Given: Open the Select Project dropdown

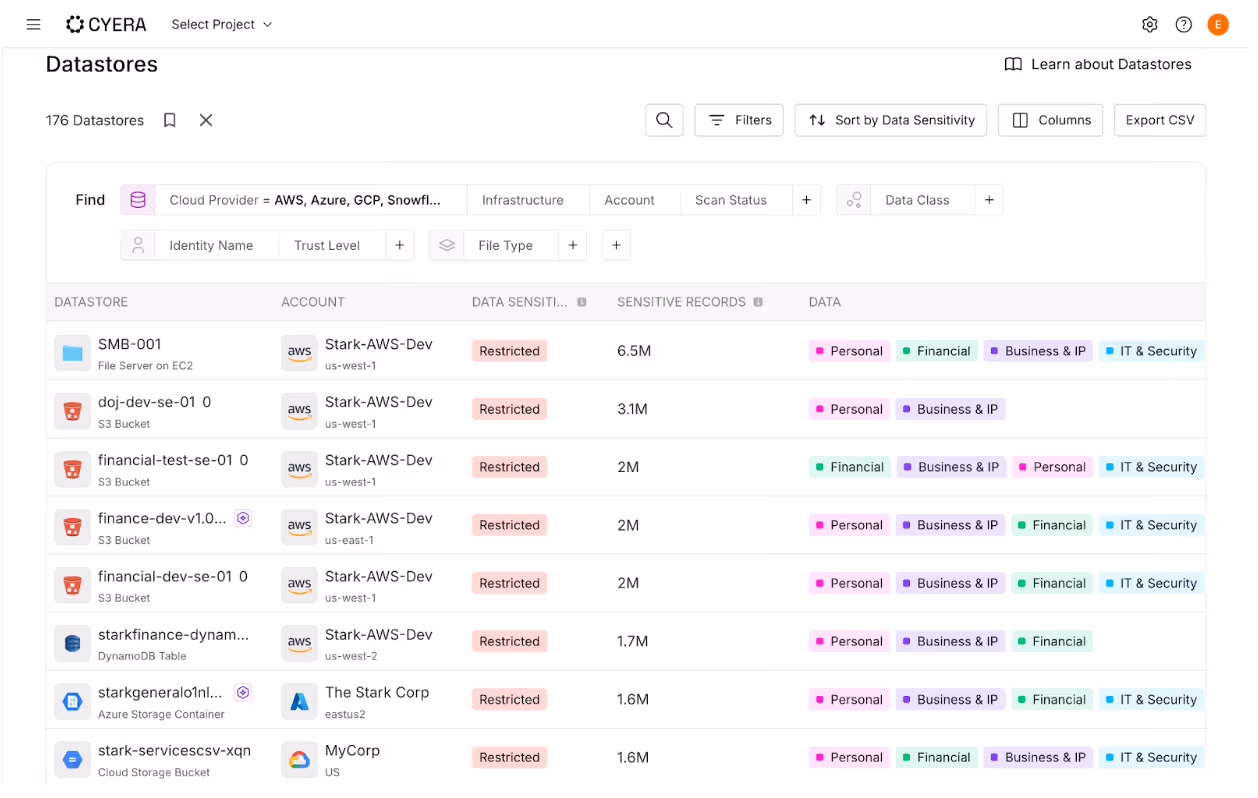Looking at the screenshot, I should click(x=221, y=24).
